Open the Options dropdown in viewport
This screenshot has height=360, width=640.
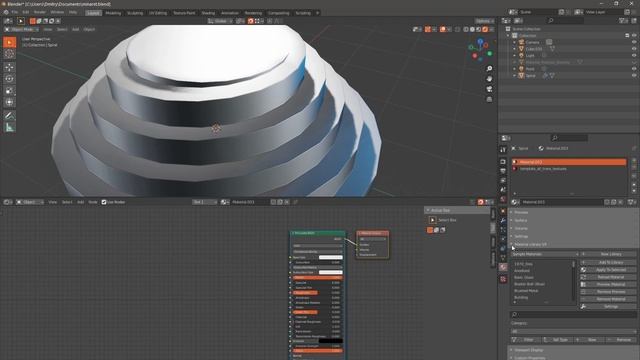click(484, 21)
